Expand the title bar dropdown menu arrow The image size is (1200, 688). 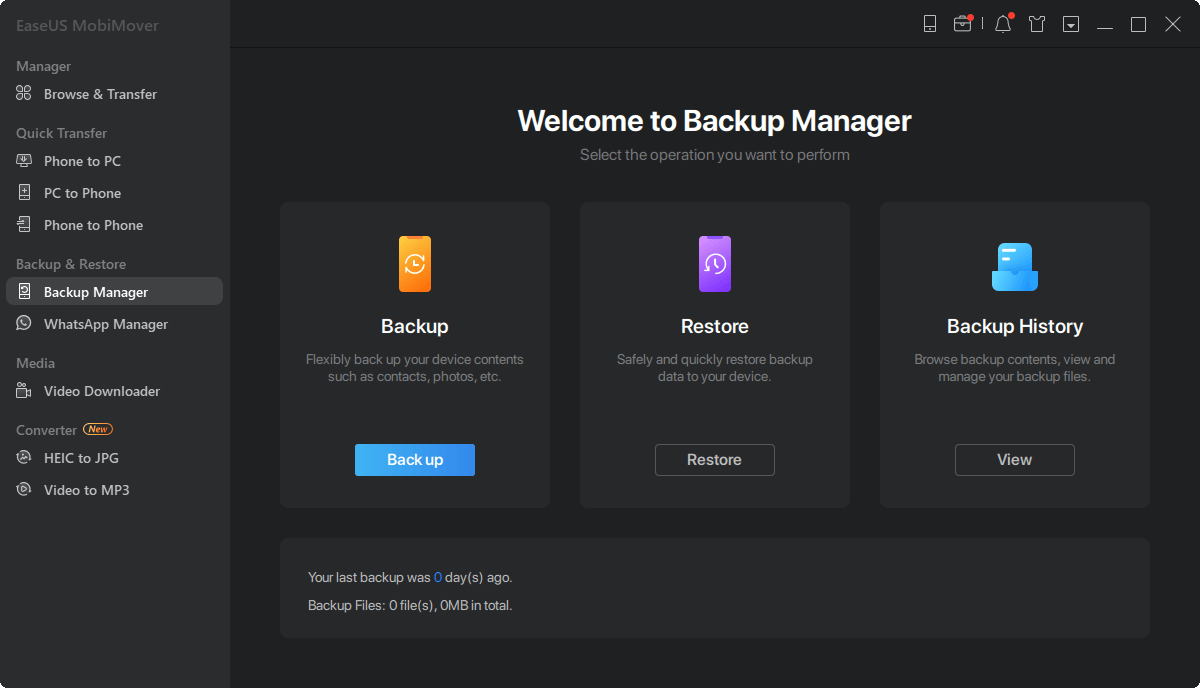pyautogui.click(x=1071, y=24)
